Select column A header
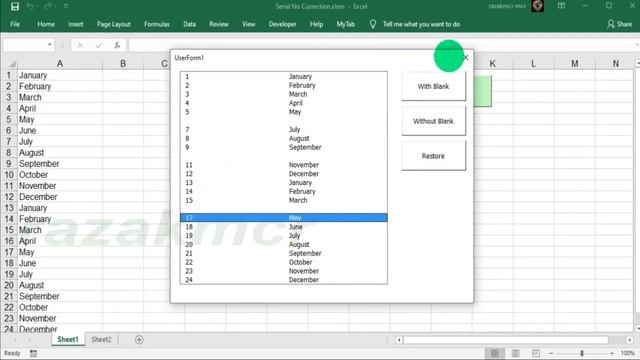 point(60,64)
